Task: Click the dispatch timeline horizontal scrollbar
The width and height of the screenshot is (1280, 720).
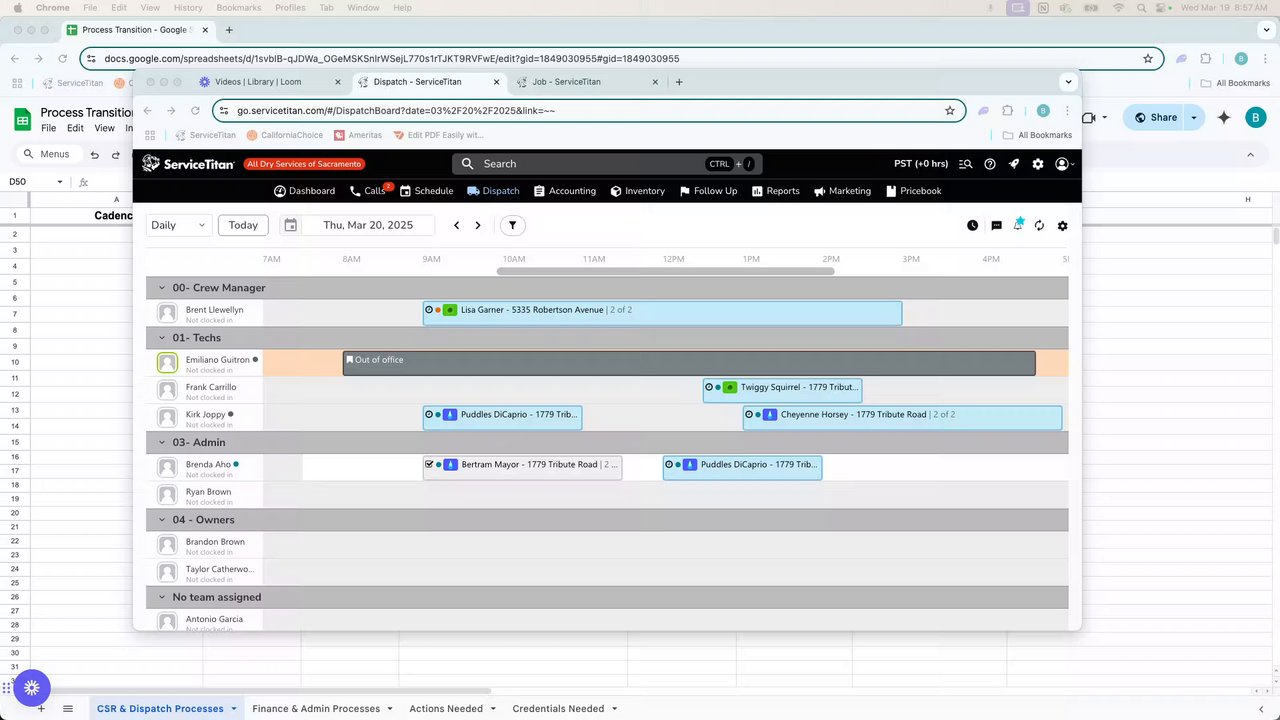Action: pyautogui.click(x=666, y=271)
